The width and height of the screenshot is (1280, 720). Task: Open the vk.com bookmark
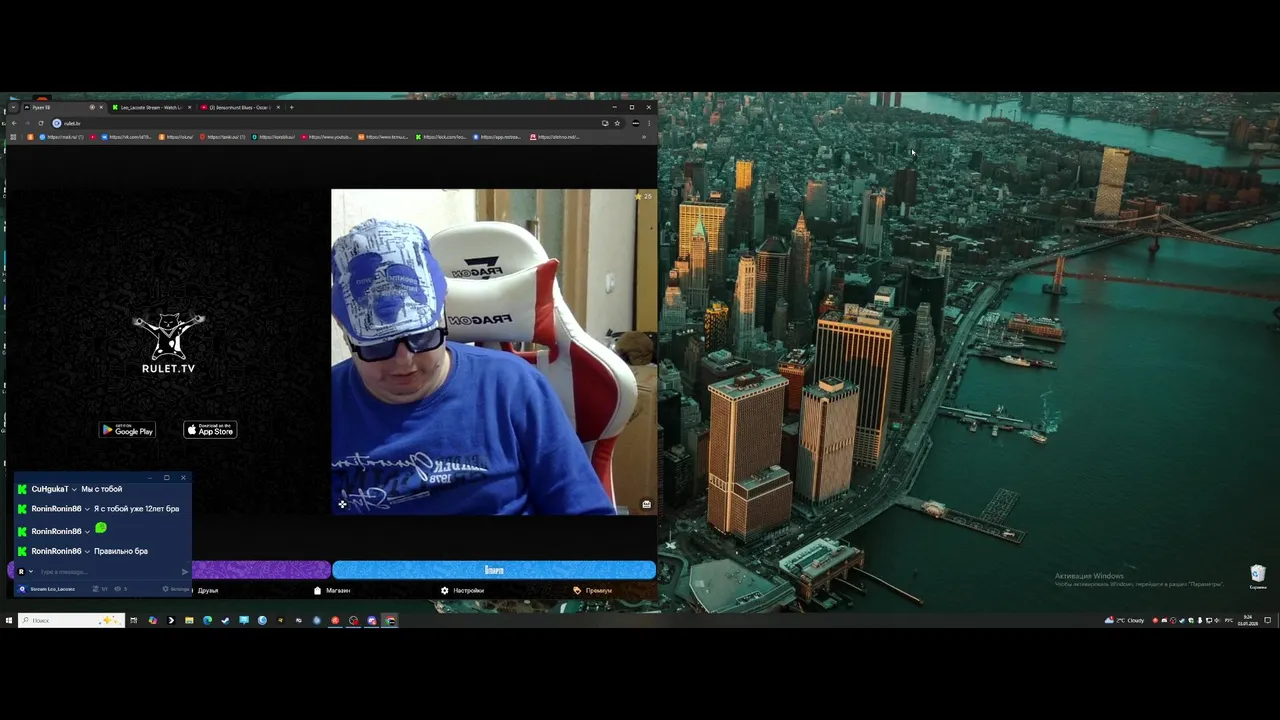(128, 137)
